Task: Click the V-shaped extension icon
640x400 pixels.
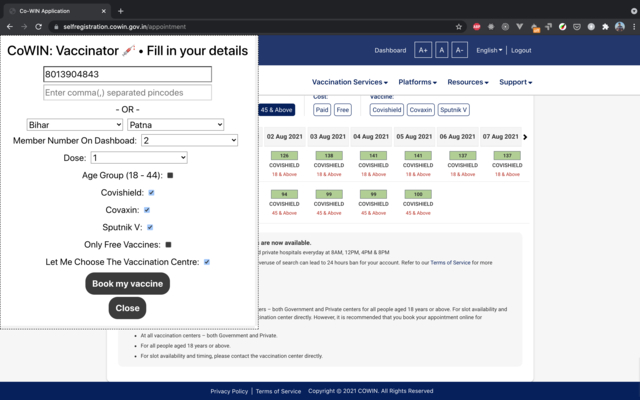Action: point(519,27)
